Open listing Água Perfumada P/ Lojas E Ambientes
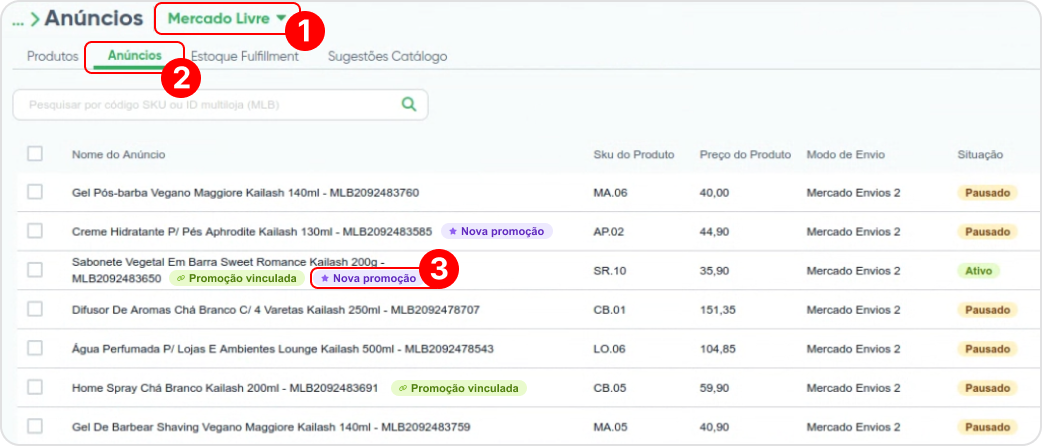This screenshot has width=1042, height=446. click(x=282, y=349)
